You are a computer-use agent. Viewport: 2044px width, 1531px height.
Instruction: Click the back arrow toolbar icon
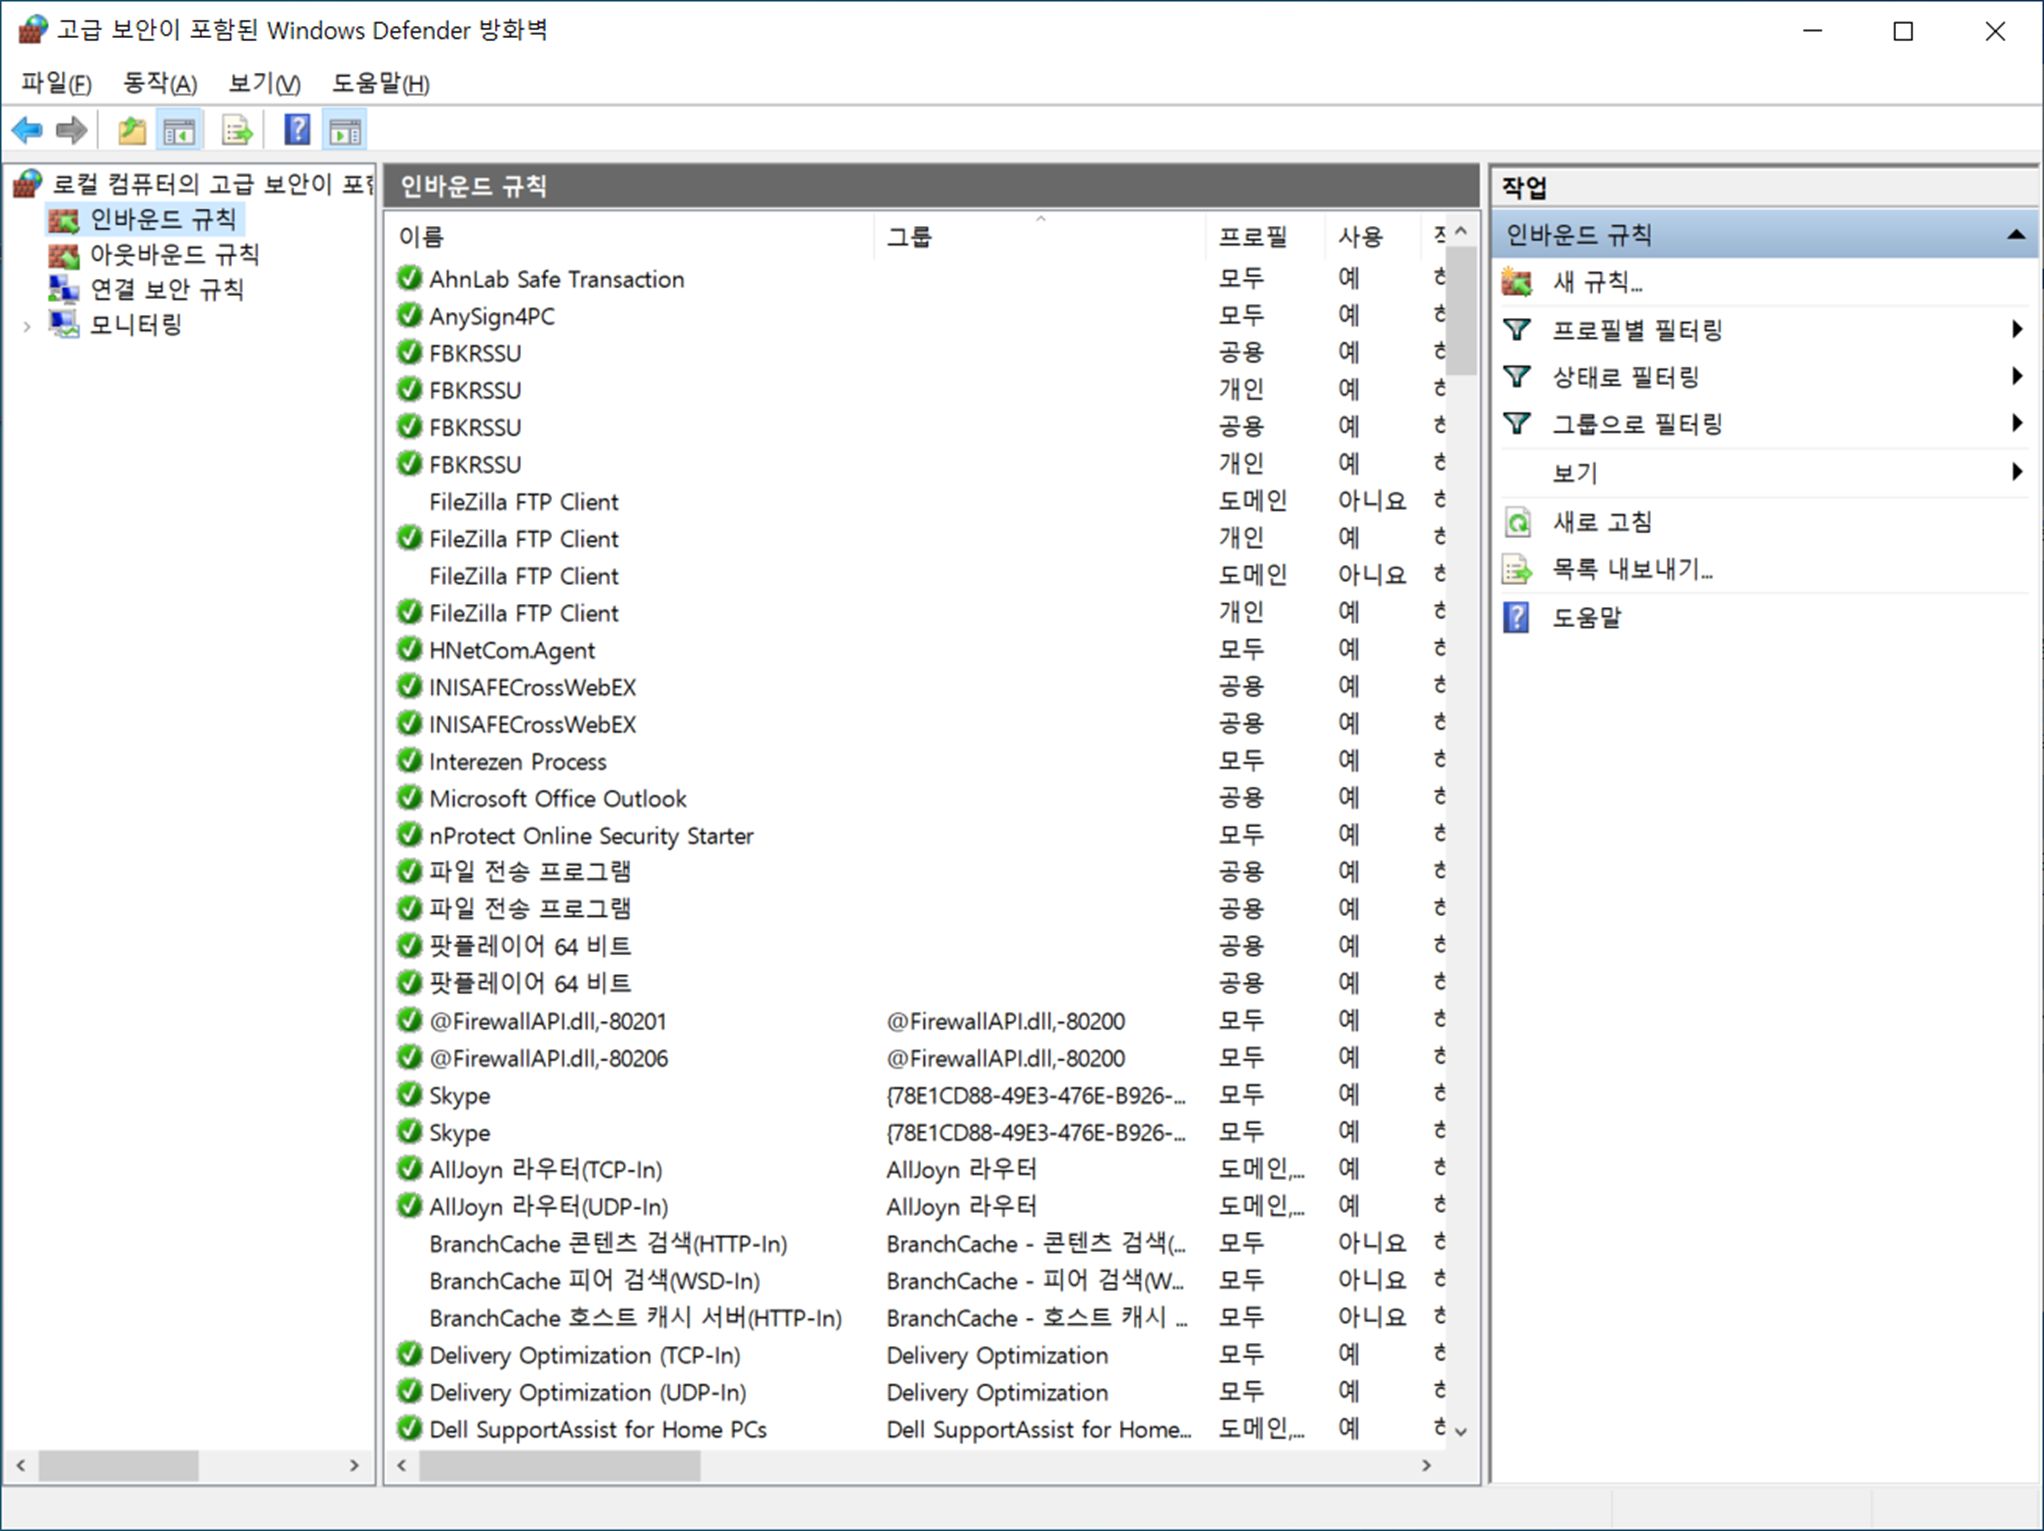coord(27,130)
